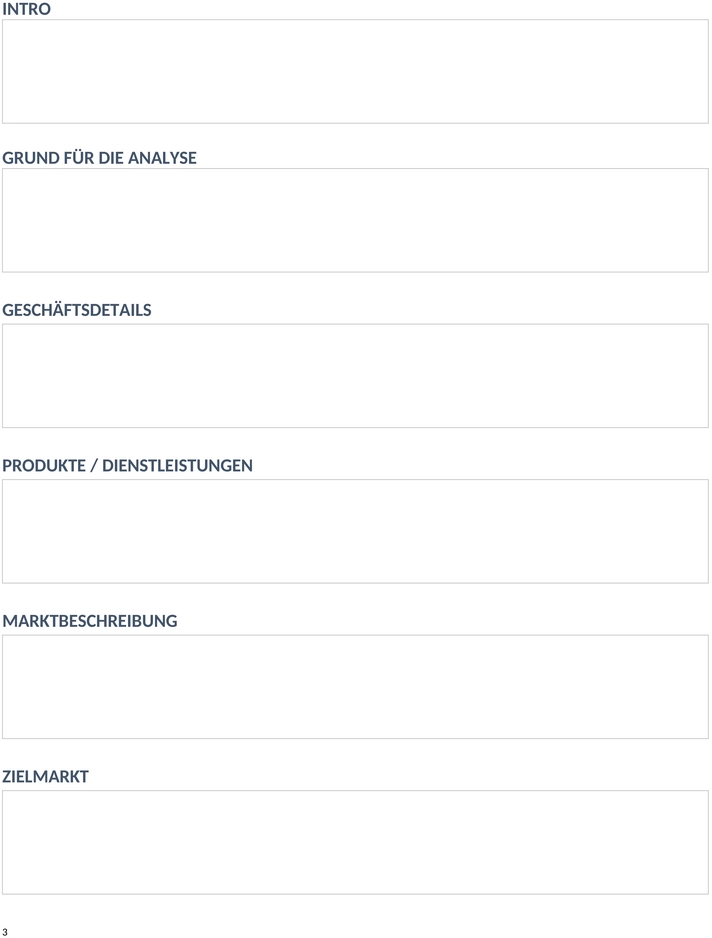Click the GESCHÄFTSDETAILS heading
This screenshot has height=938, width=712.
77,310
